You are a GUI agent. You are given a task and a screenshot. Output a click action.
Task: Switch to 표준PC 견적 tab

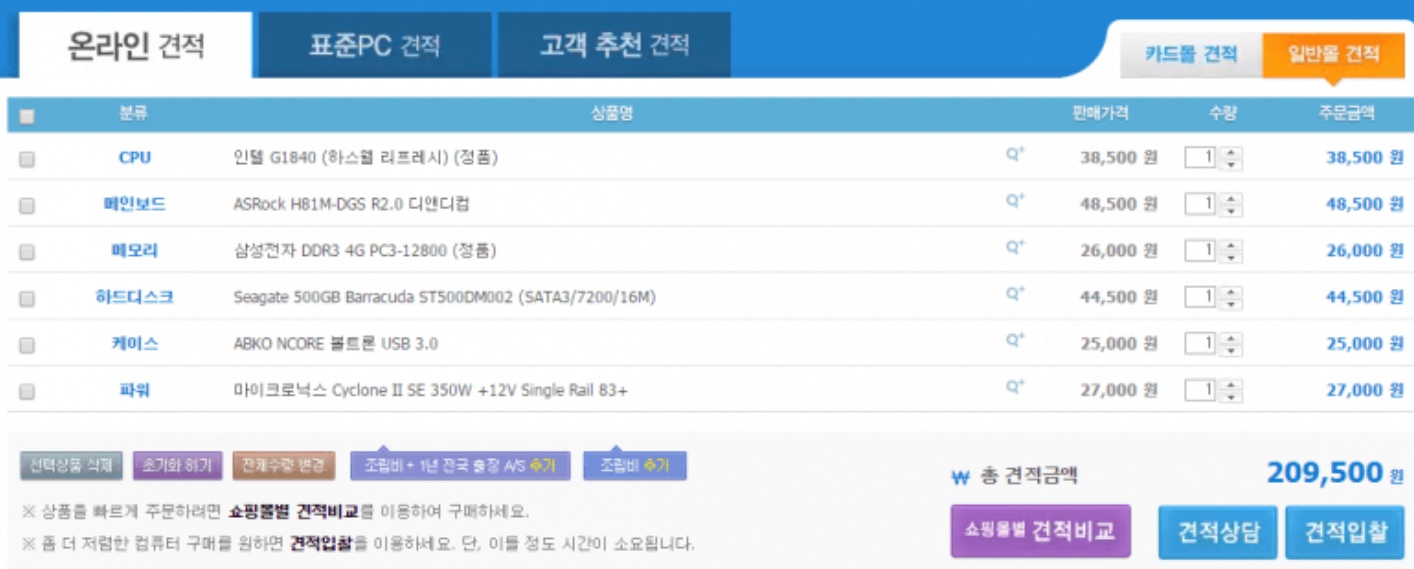375,45
